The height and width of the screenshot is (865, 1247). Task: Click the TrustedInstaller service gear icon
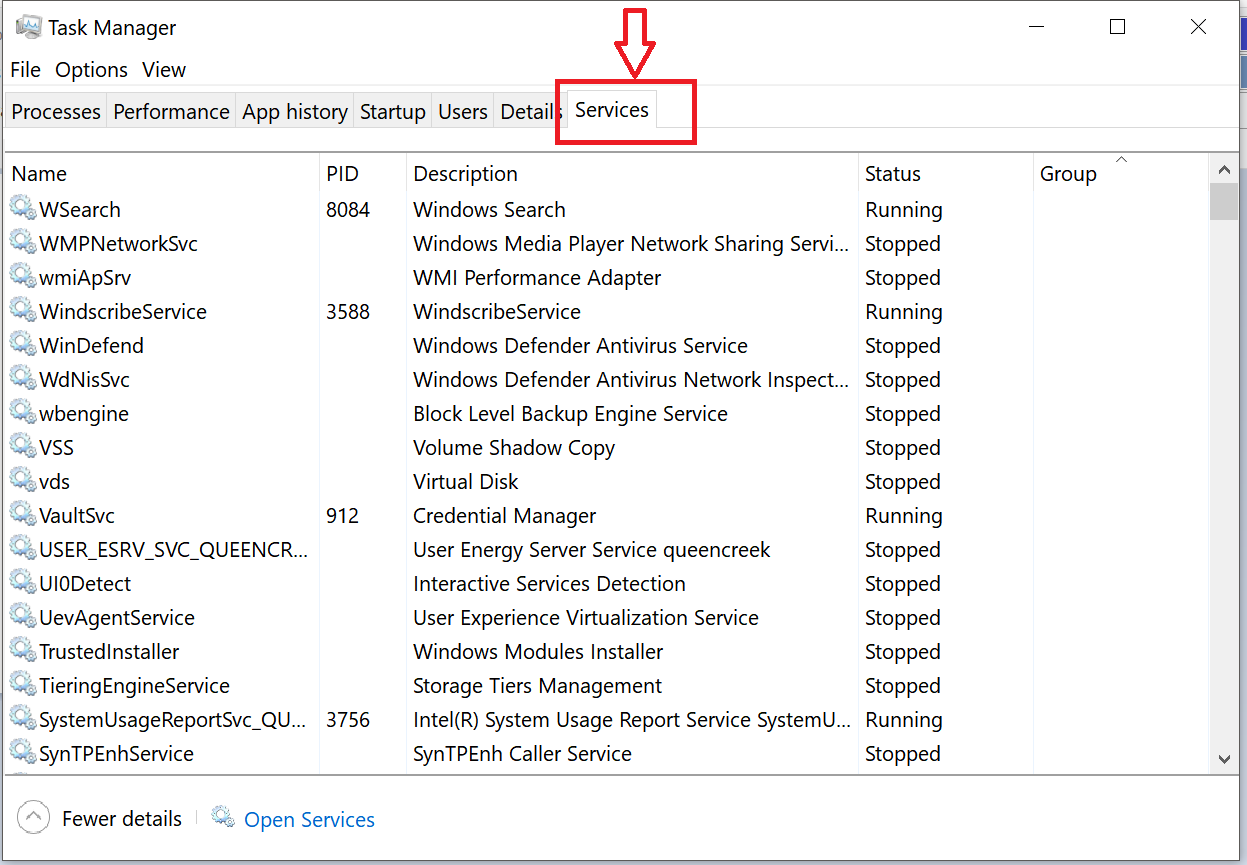point(23,651)
